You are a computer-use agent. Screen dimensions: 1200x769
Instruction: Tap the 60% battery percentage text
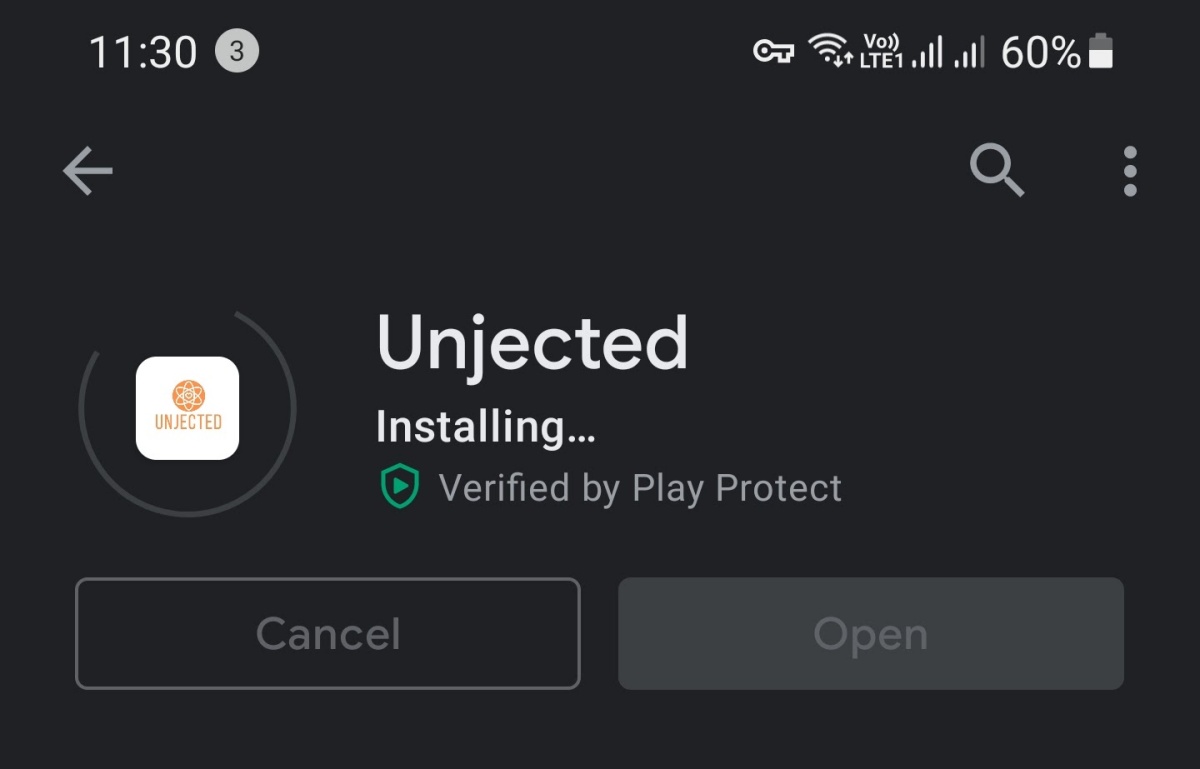(1040, 52)
